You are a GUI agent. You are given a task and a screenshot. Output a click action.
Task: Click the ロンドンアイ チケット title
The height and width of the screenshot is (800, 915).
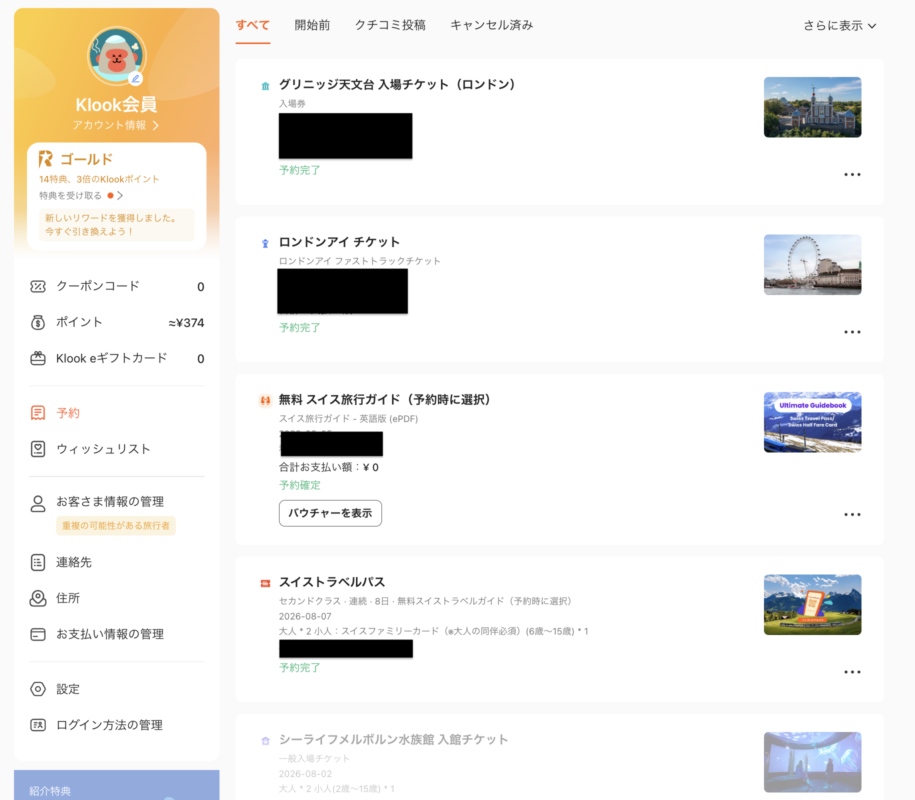[339, 242]
